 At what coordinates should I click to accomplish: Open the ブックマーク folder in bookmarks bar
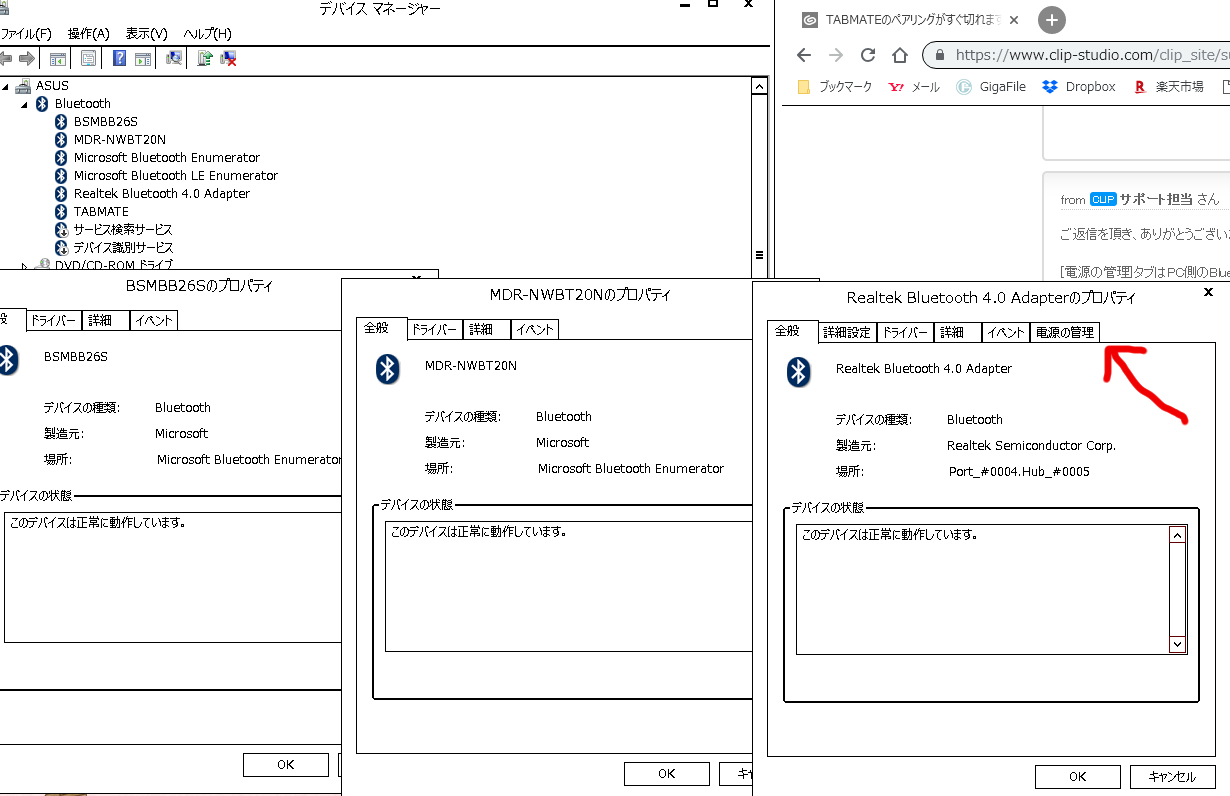pos(835,87)
